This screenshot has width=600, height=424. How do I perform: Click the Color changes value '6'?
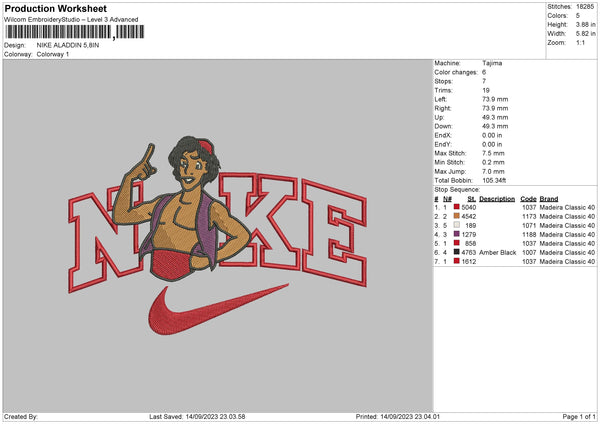[x=484, y=72]
